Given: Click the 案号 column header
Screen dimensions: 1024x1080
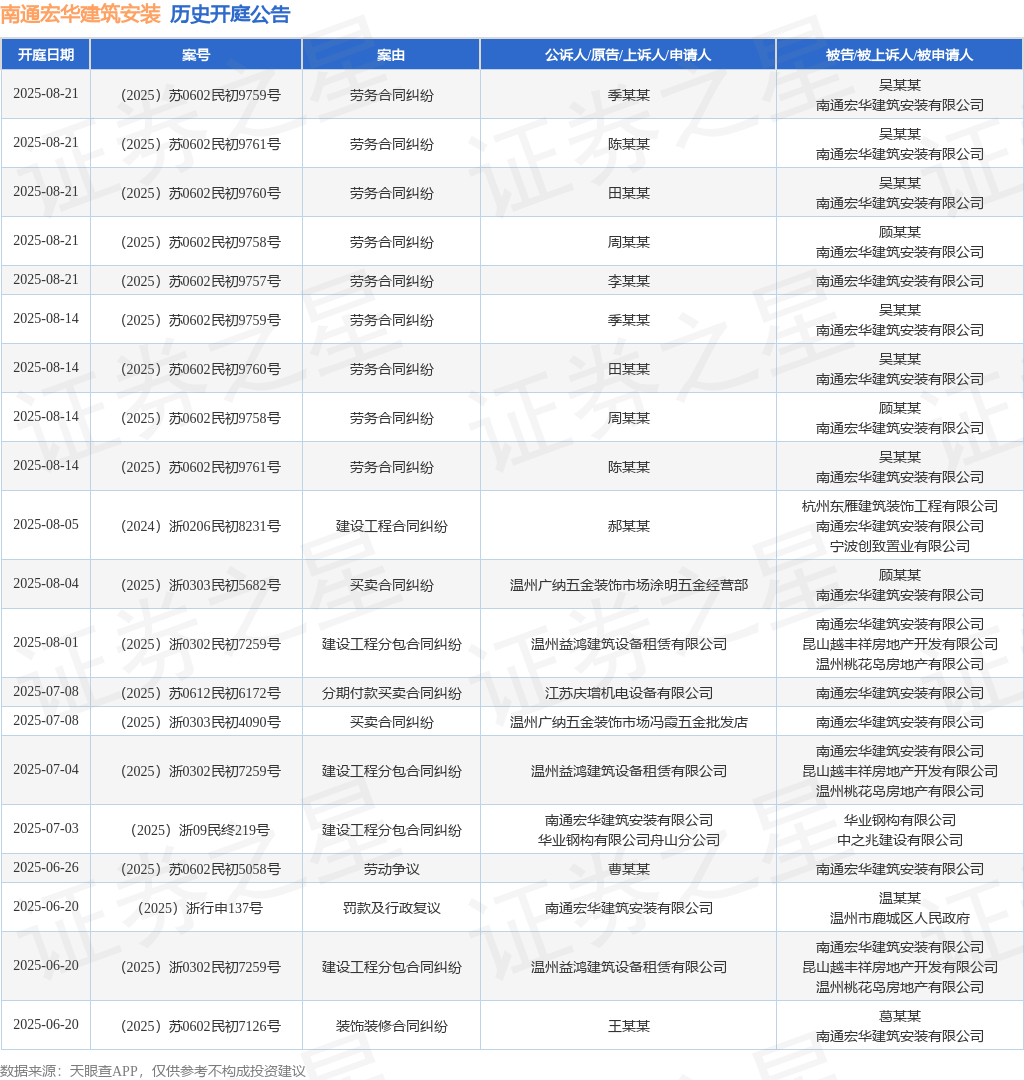Looking at the screenshot, I should tap(196, 55).
